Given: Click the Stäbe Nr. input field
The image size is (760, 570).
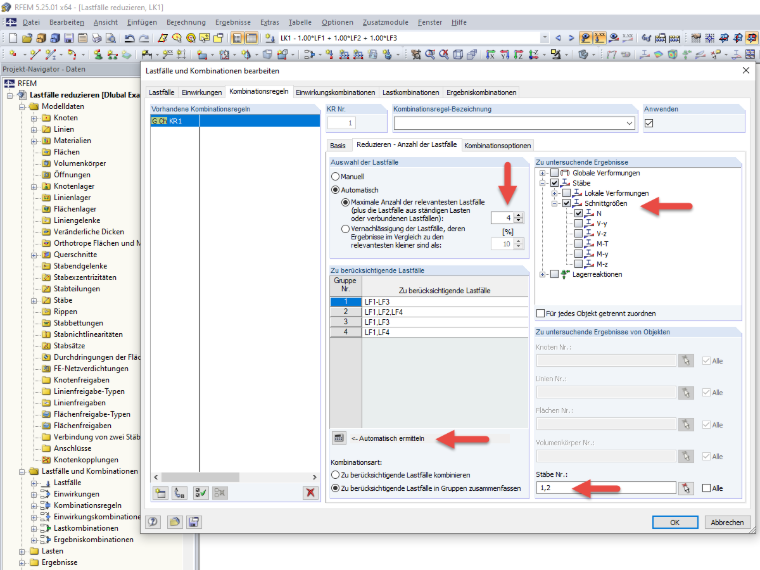Looking at the screenshot, I should tap(606, 488).
